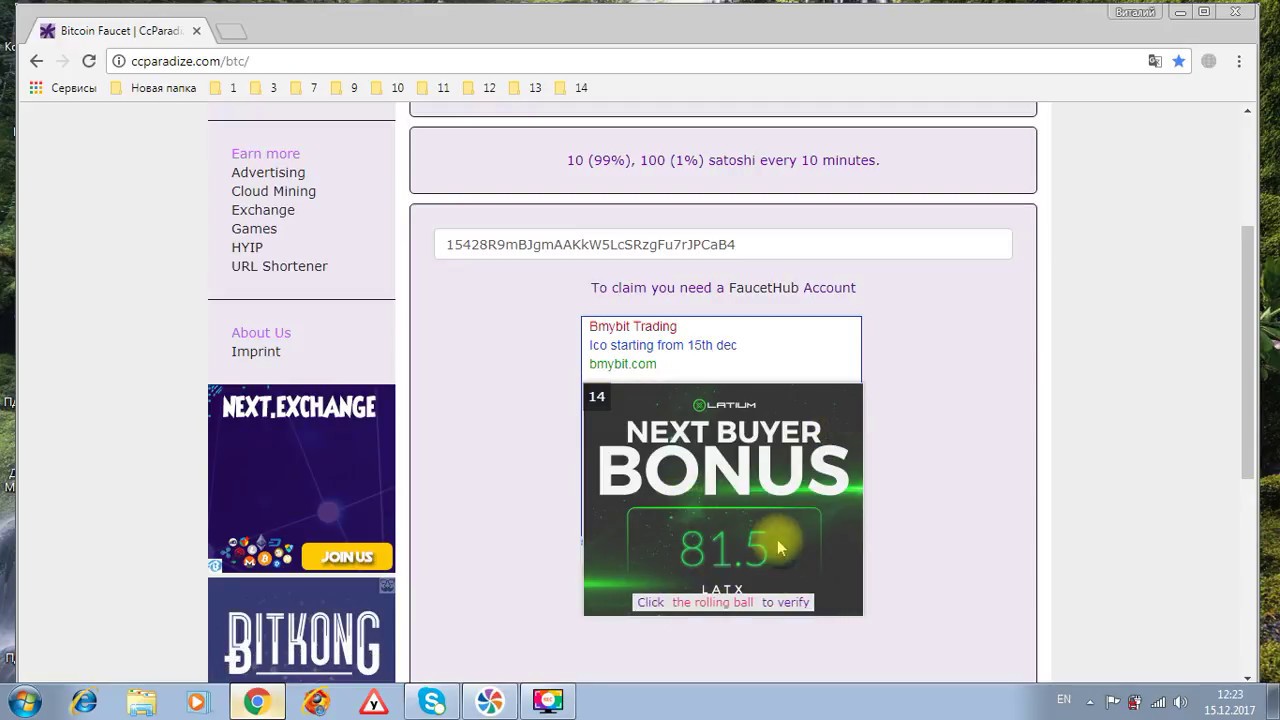Open the Exchange sidebar link

click(263, 210)
